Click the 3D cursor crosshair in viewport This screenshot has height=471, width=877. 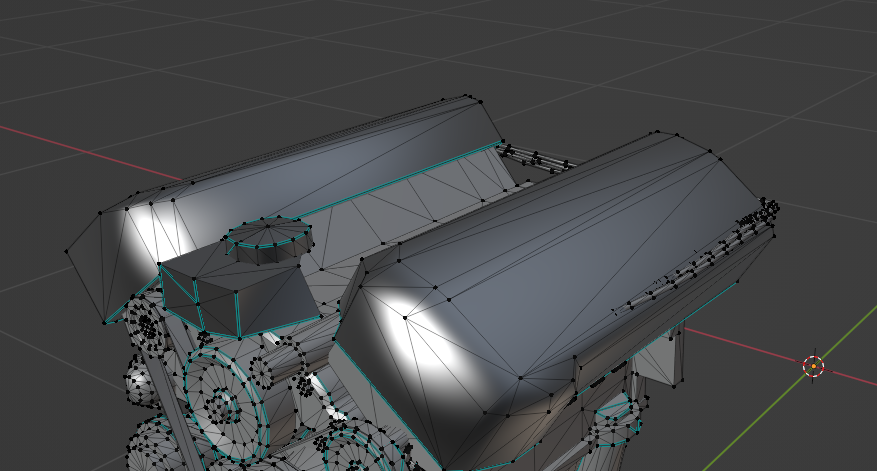[x=813, y=366]
